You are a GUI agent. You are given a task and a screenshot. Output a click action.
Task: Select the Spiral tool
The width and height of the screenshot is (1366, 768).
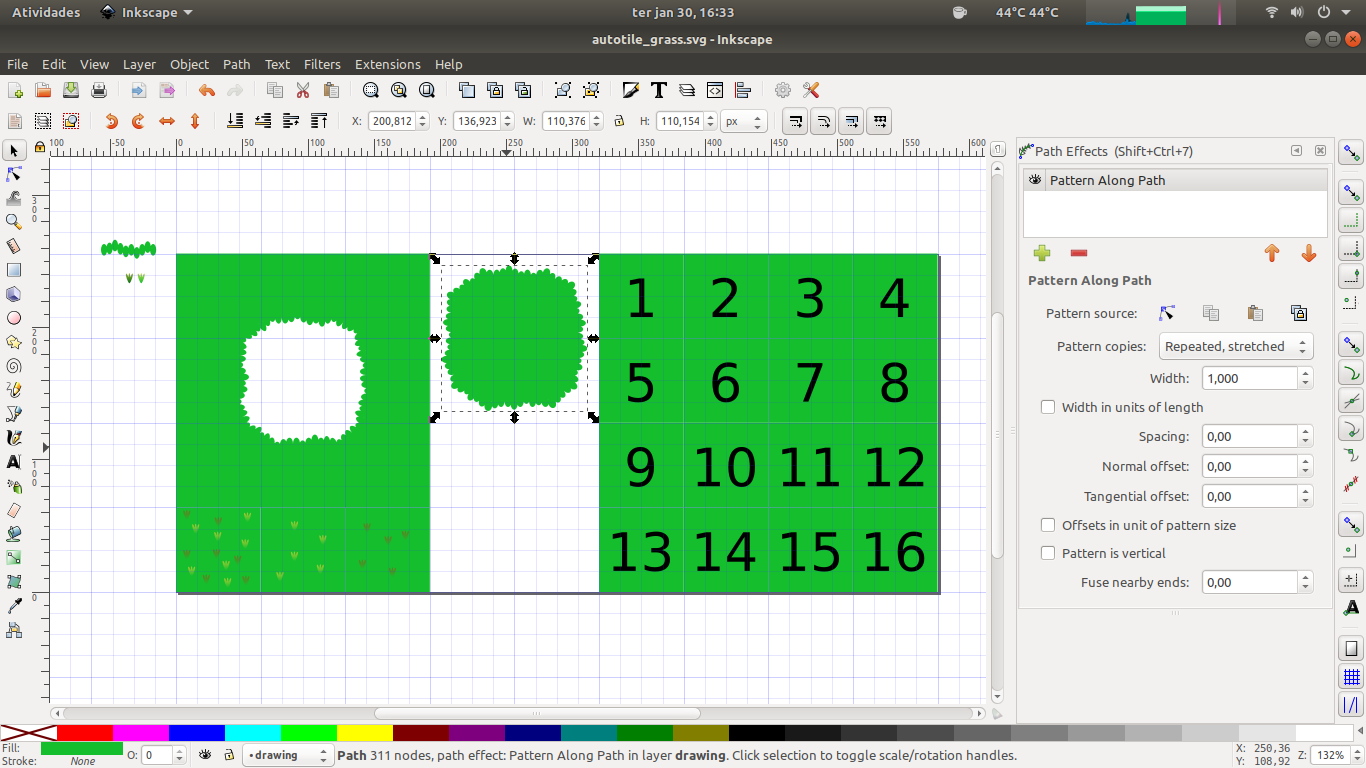pos(14,366)
